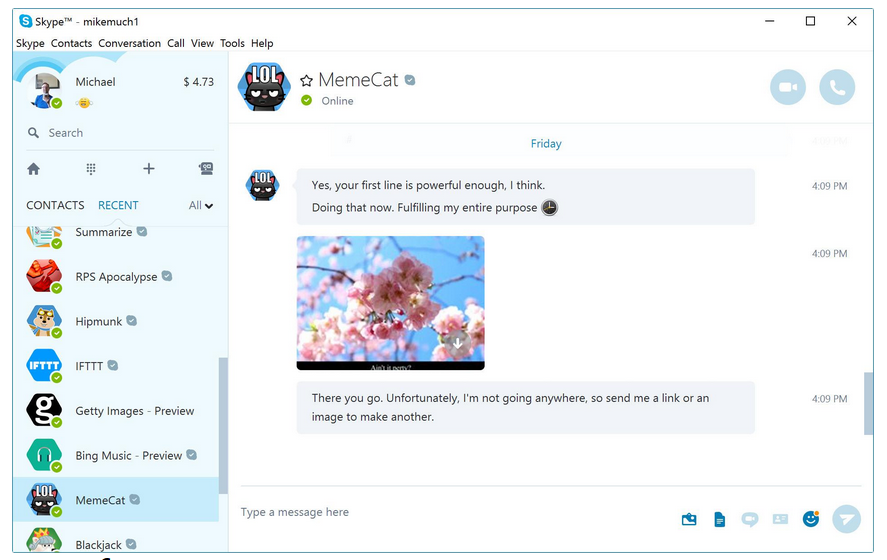This screenshot has height=560, width=887.
Task: Download the cherry blossom image arrow
Action: pyautogui.click(x=457, y=343)
